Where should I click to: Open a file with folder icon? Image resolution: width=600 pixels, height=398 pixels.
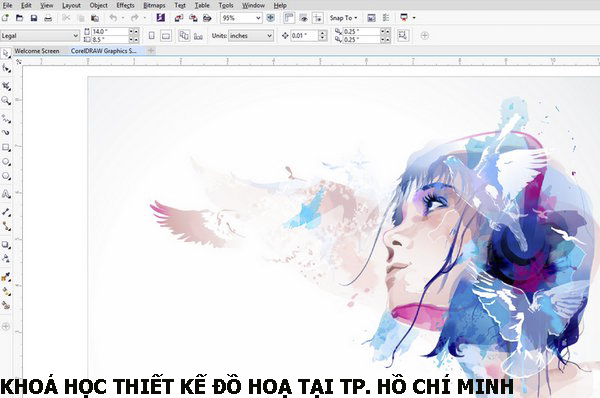20,18
